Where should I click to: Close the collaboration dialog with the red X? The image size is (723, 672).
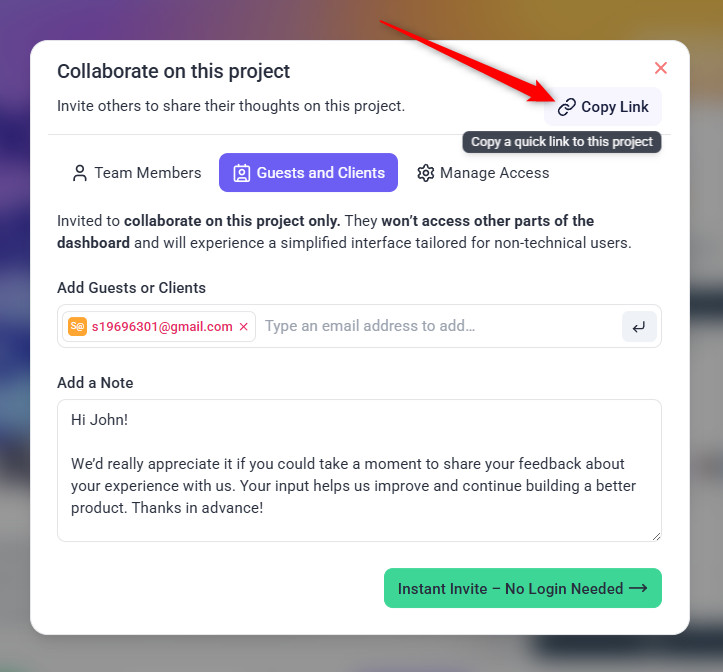(x=660, y=68)
